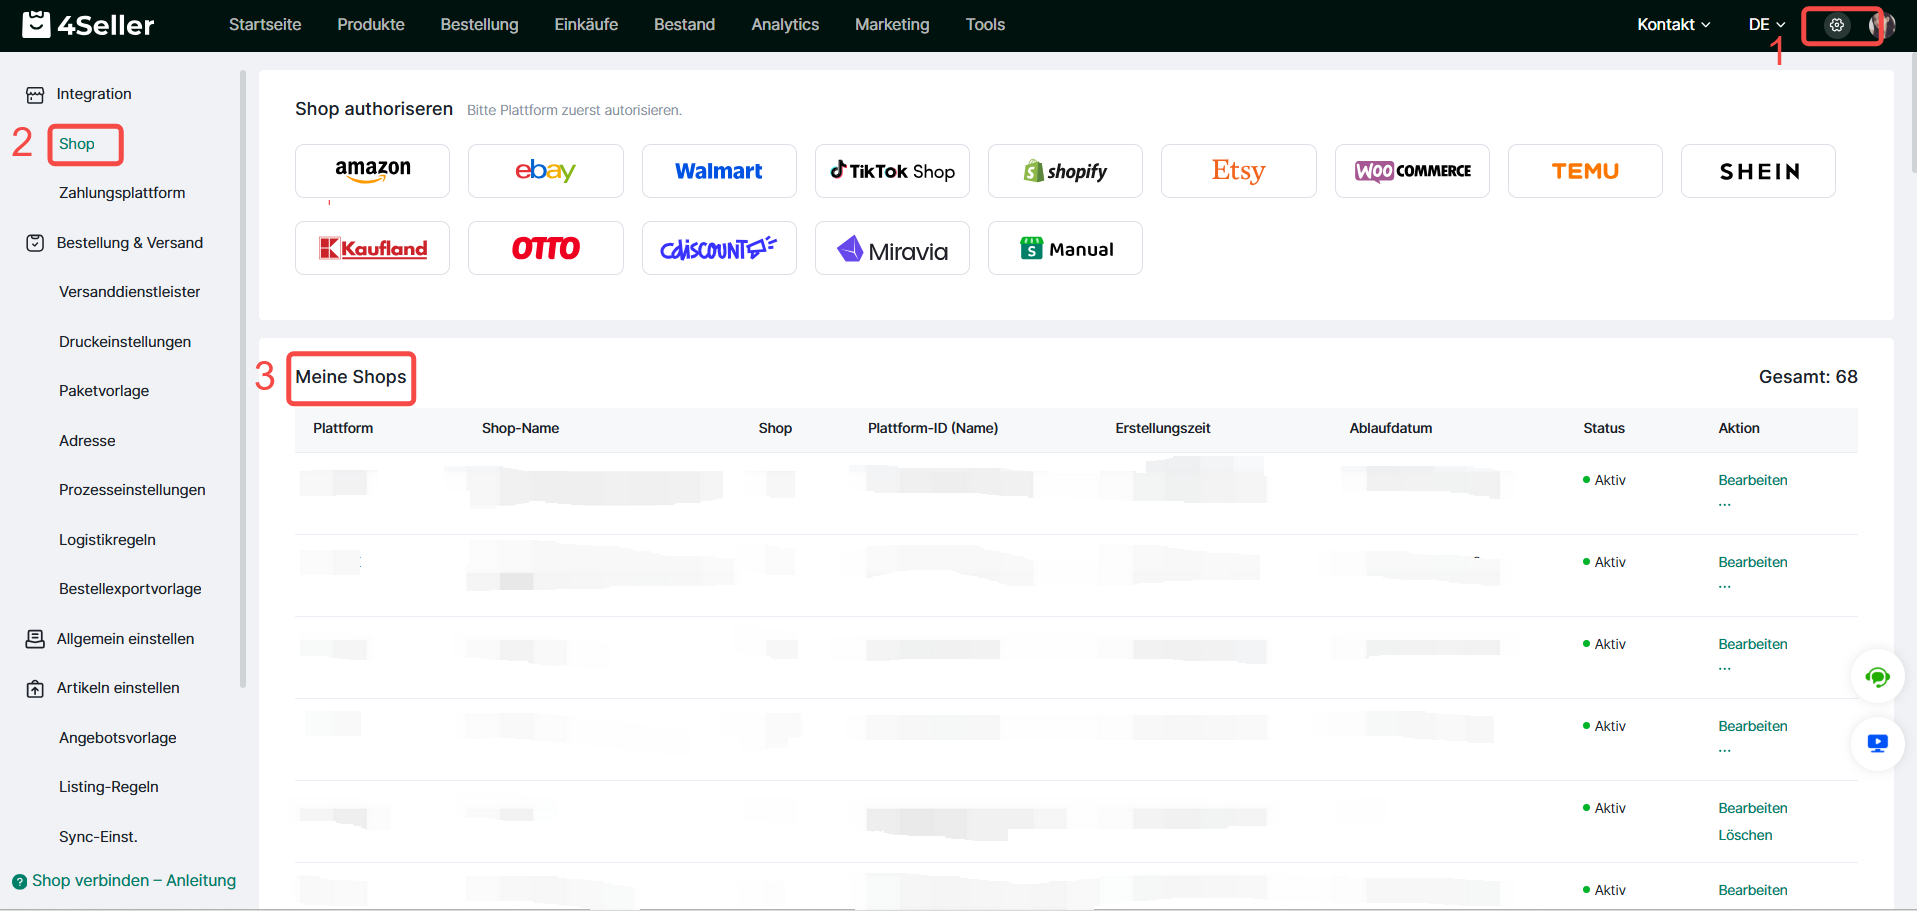Select the TikTok Shop platform

892,171
